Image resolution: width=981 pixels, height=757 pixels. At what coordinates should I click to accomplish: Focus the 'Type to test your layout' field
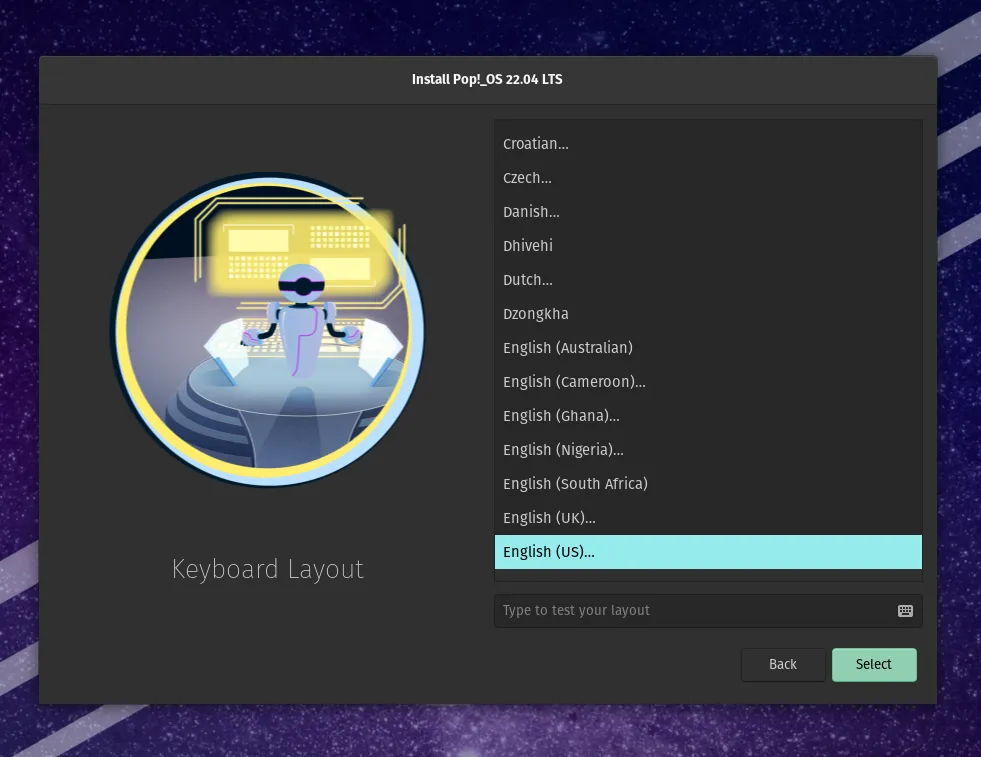pyautogui.click(x=690, y=611)
